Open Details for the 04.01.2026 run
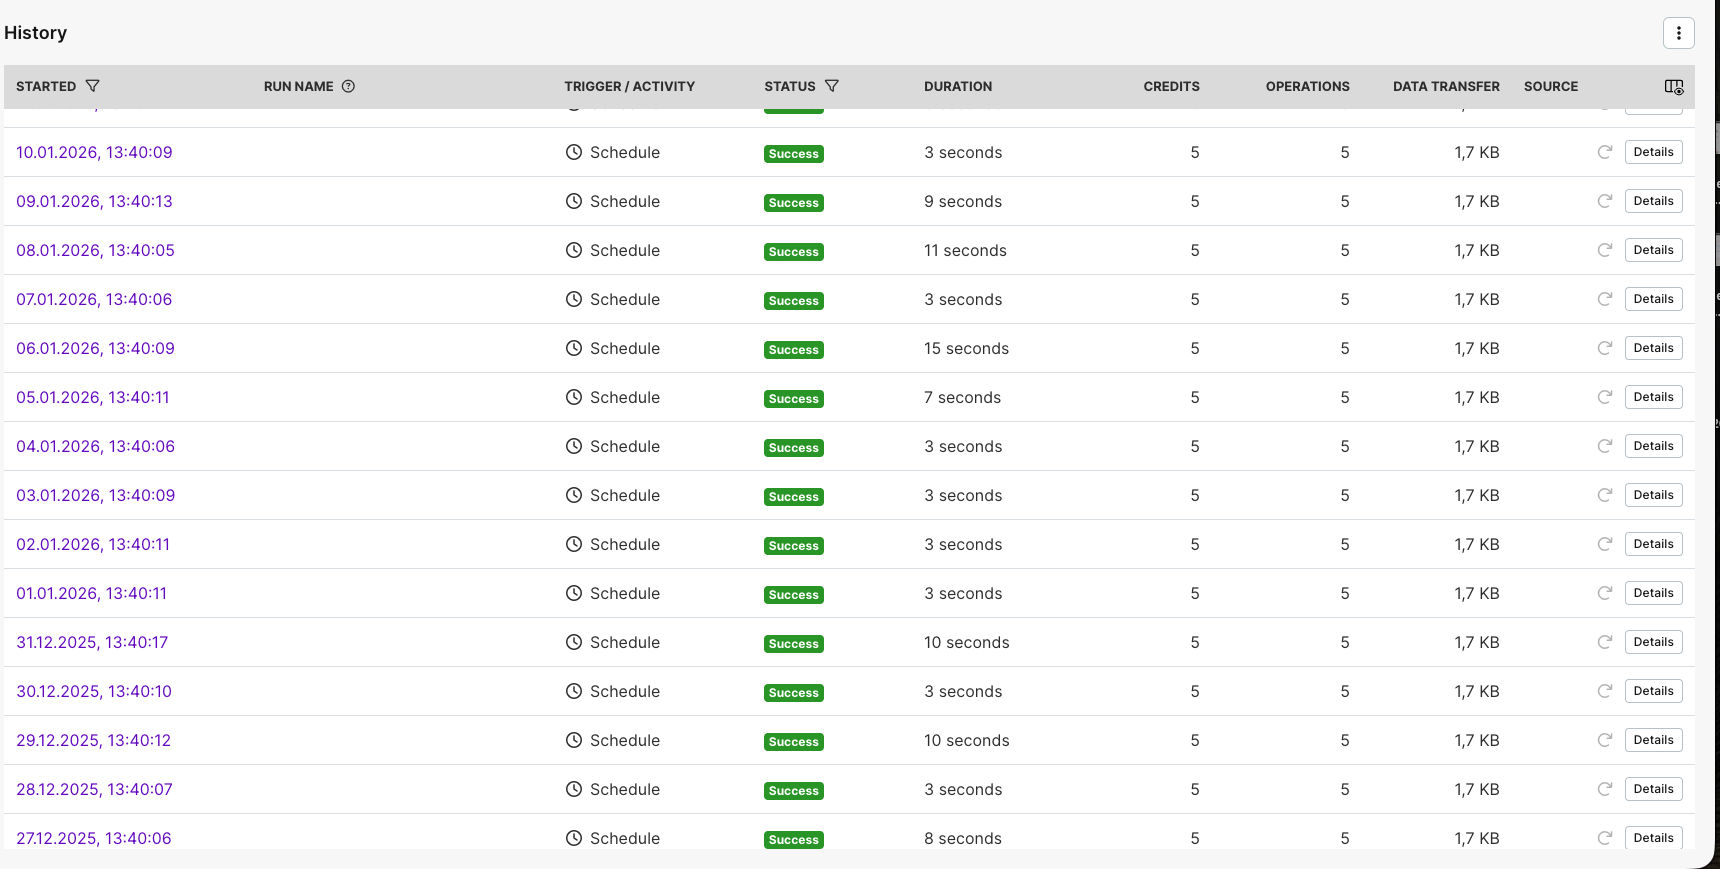 coord(1653,446)
